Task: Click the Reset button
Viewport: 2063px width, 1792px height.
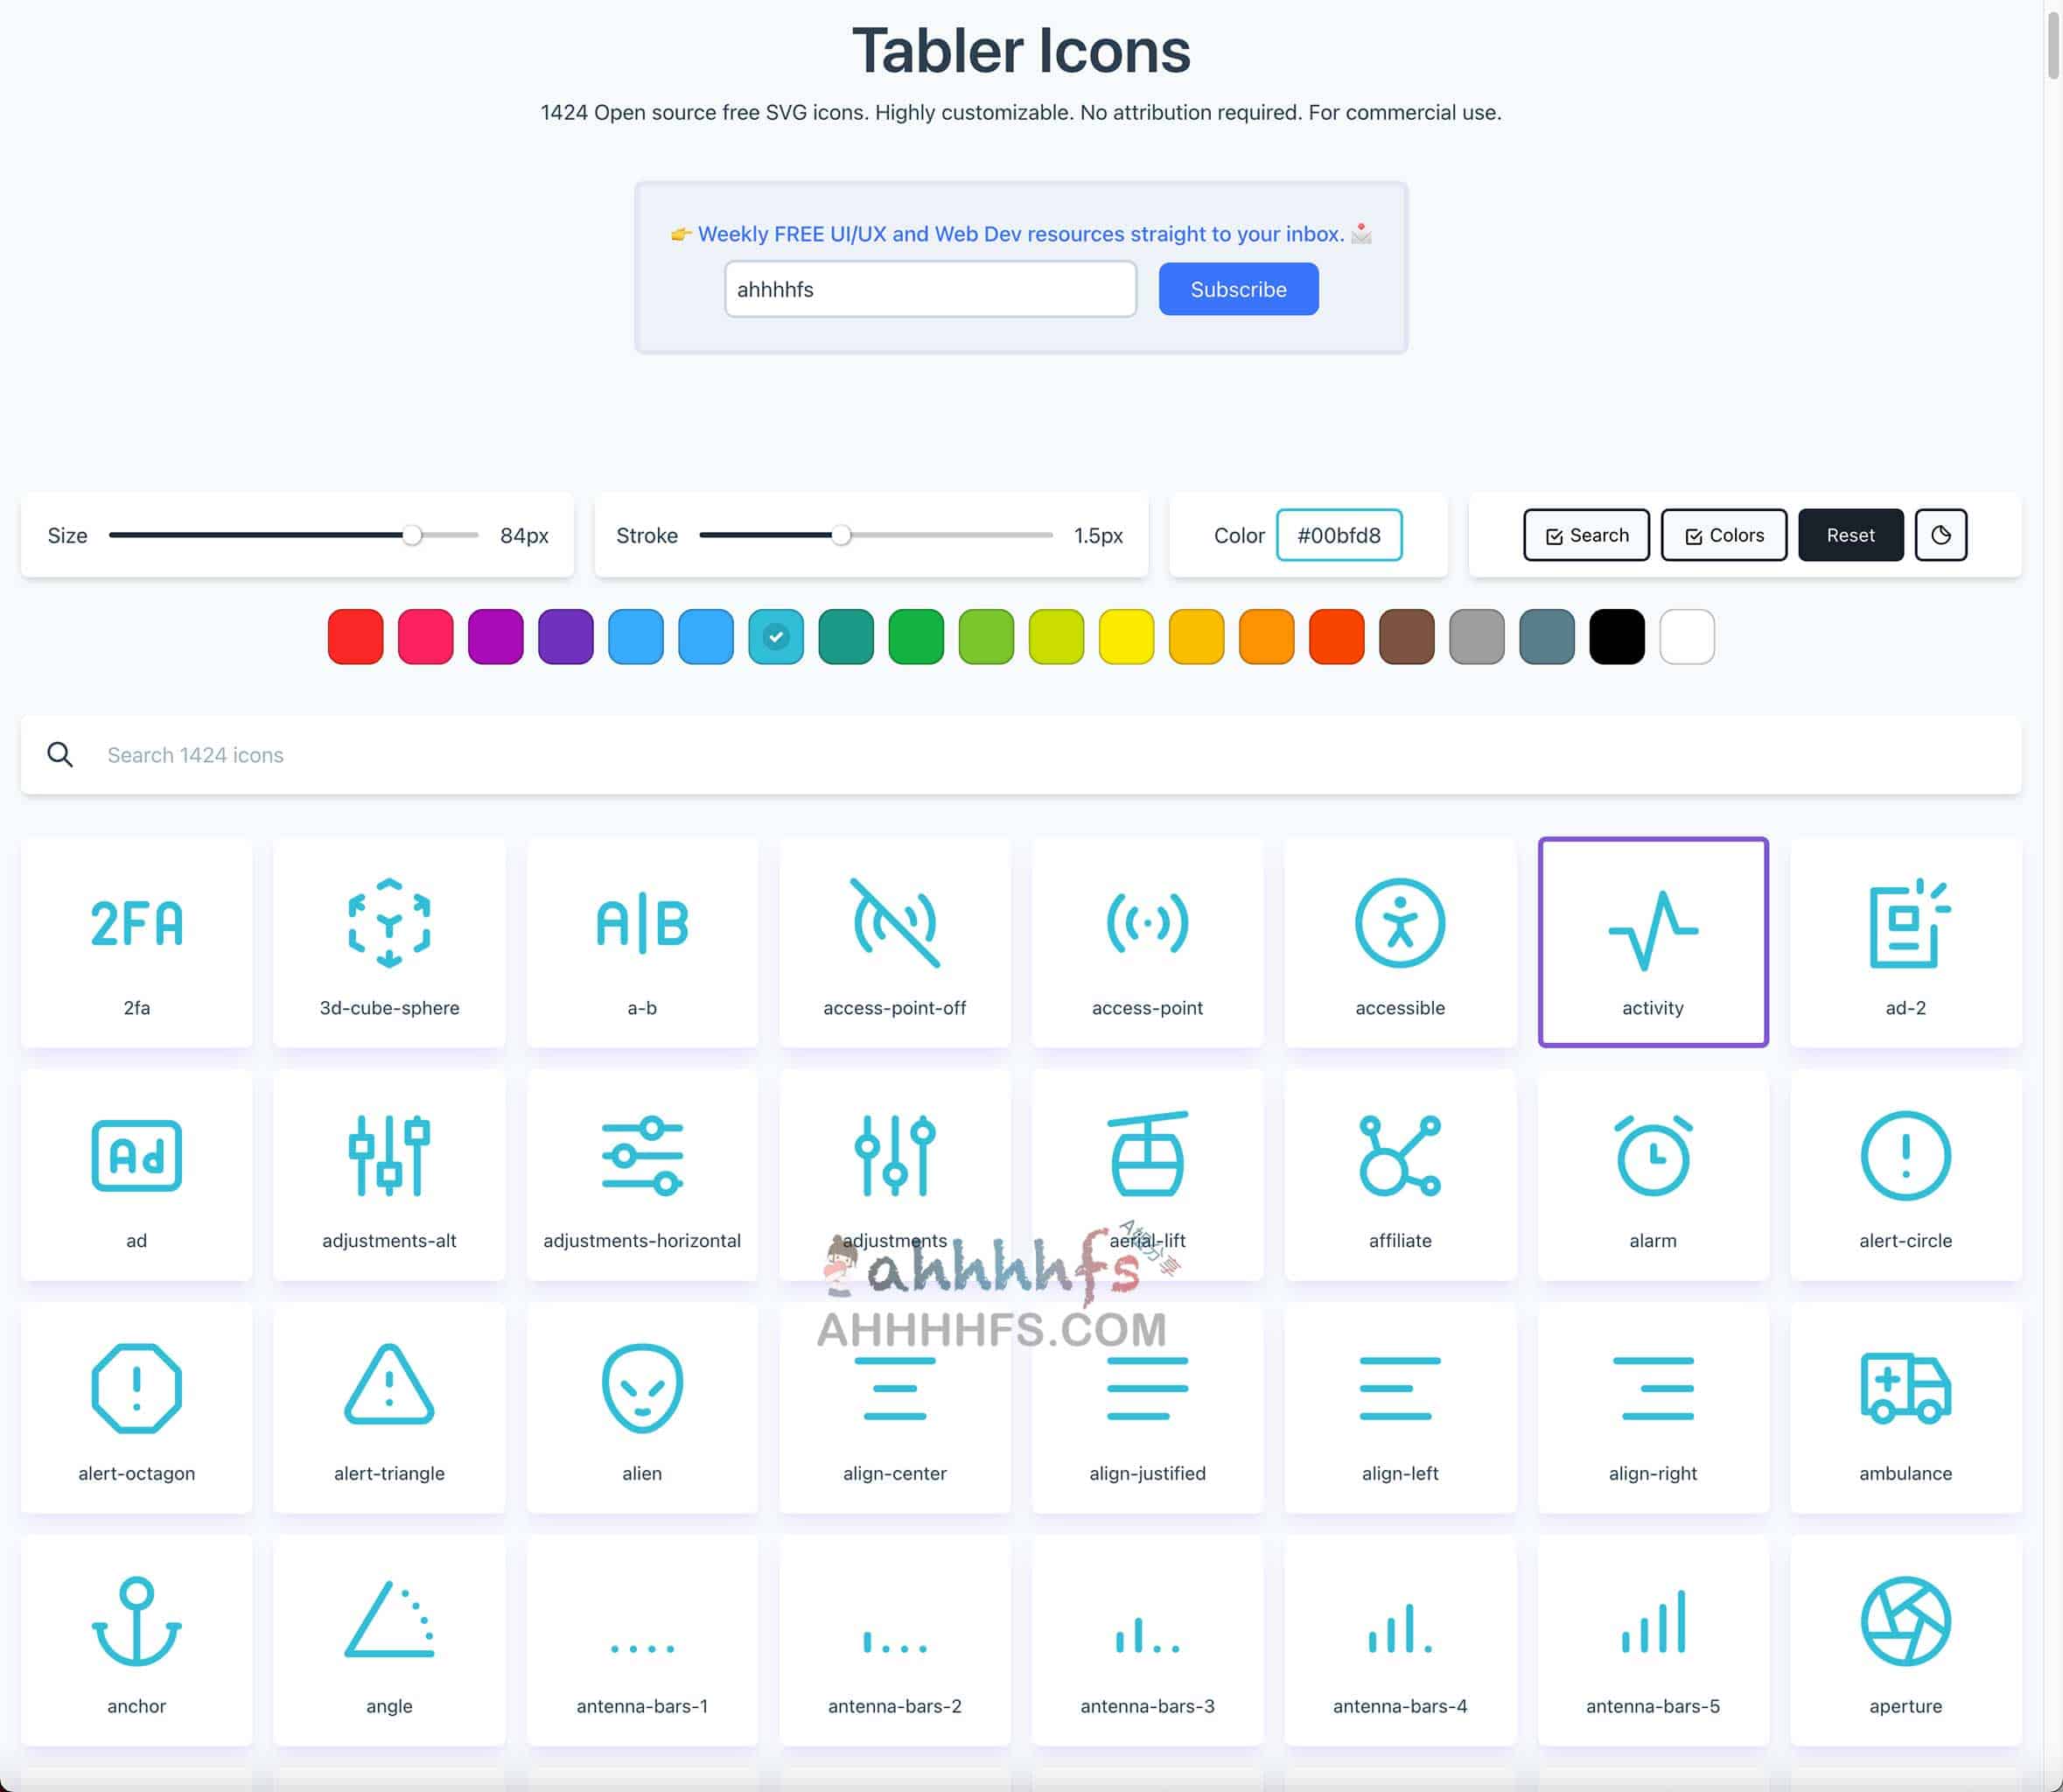Action: (1850, 535)
